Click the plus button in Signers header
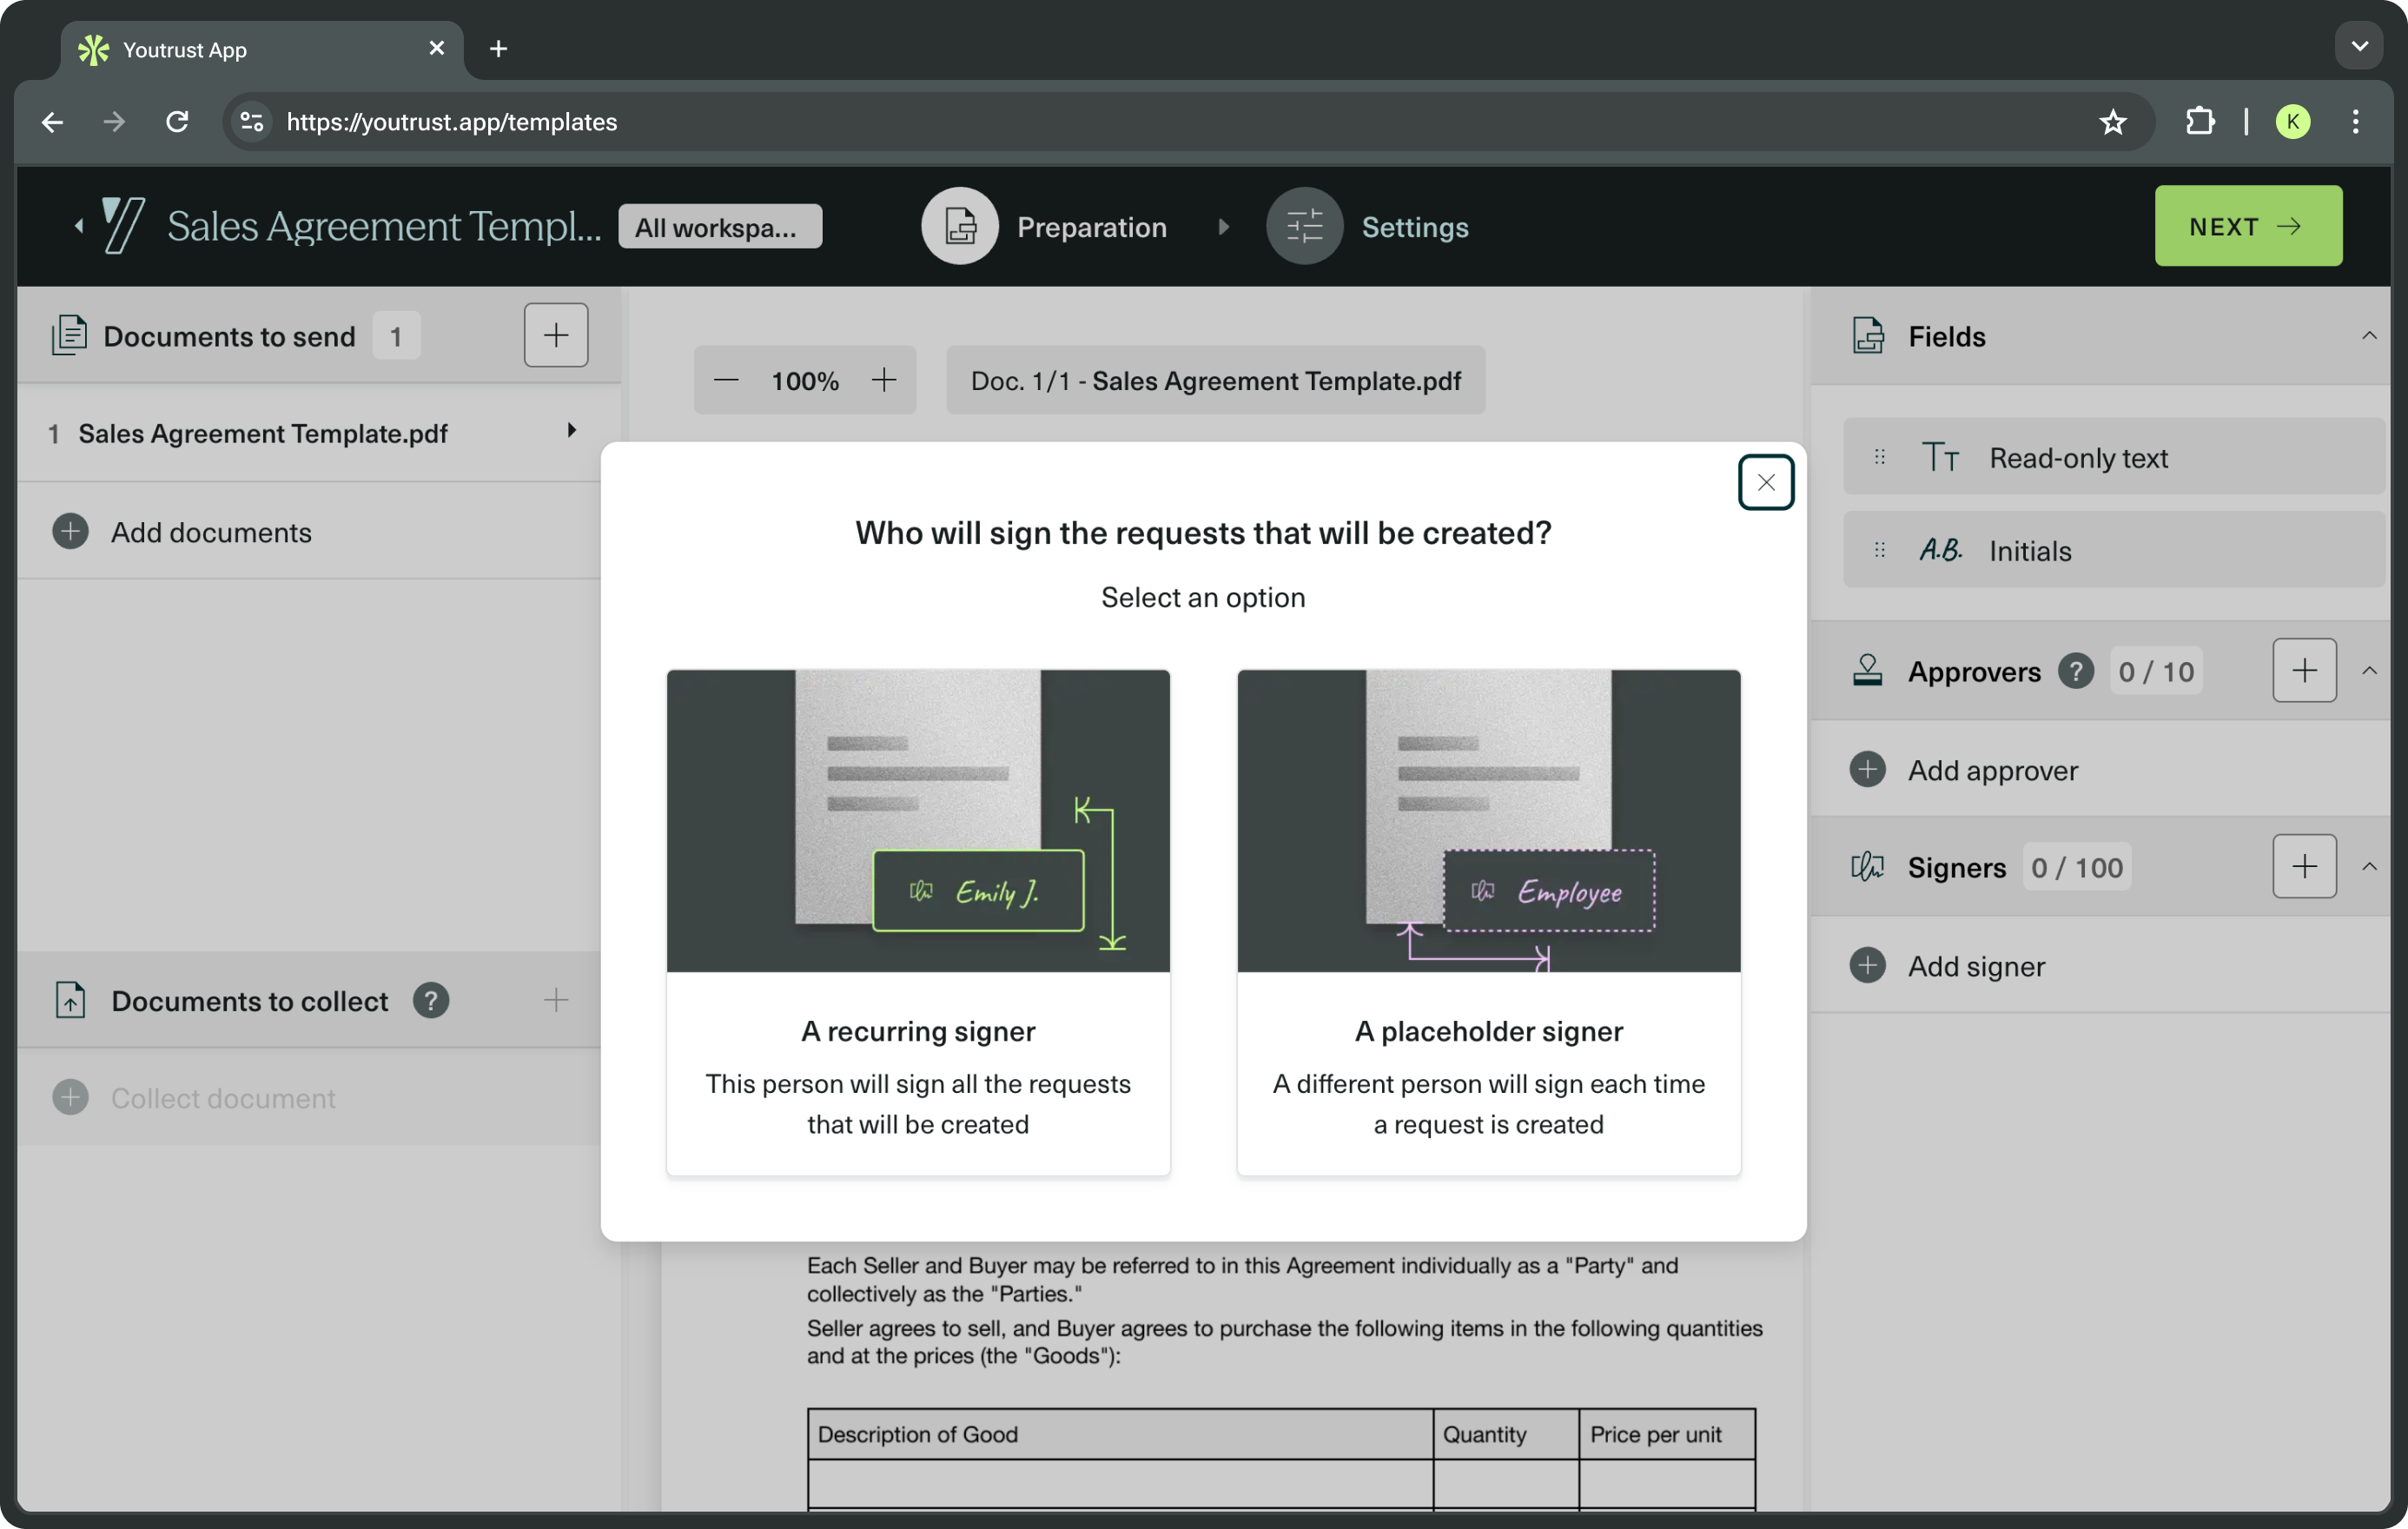Screen dimensions: 2408x1529 coord(2303,866)
